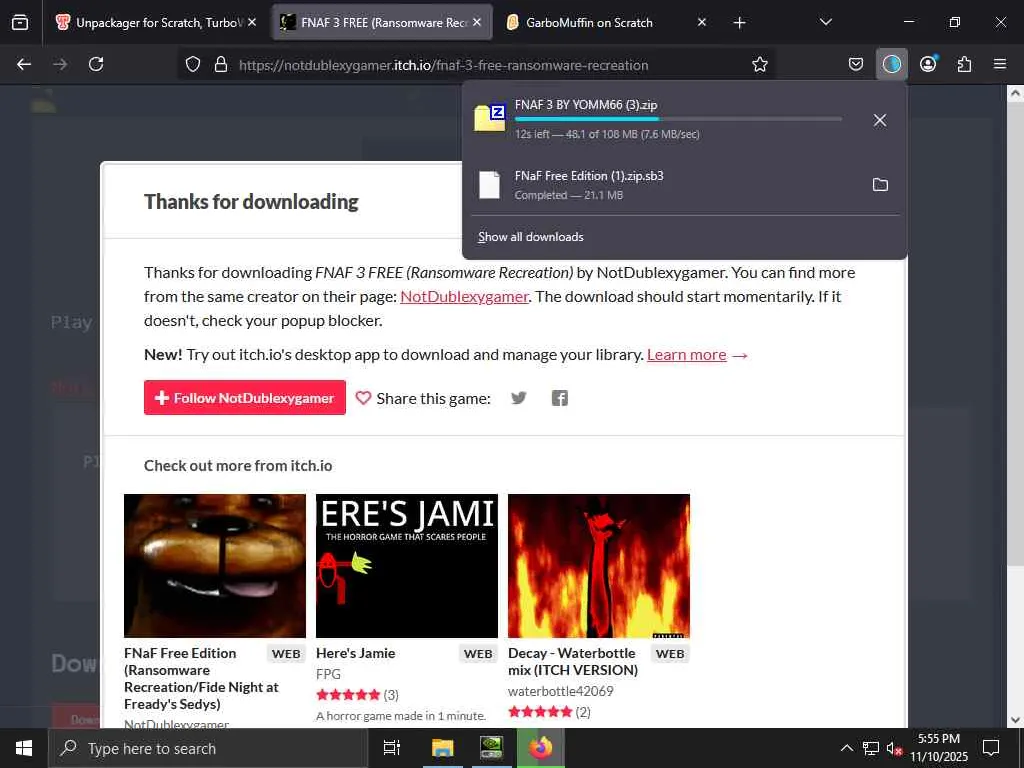Open the notification center icon
This screenshot has height=768, width=1024.
(991, 748)
